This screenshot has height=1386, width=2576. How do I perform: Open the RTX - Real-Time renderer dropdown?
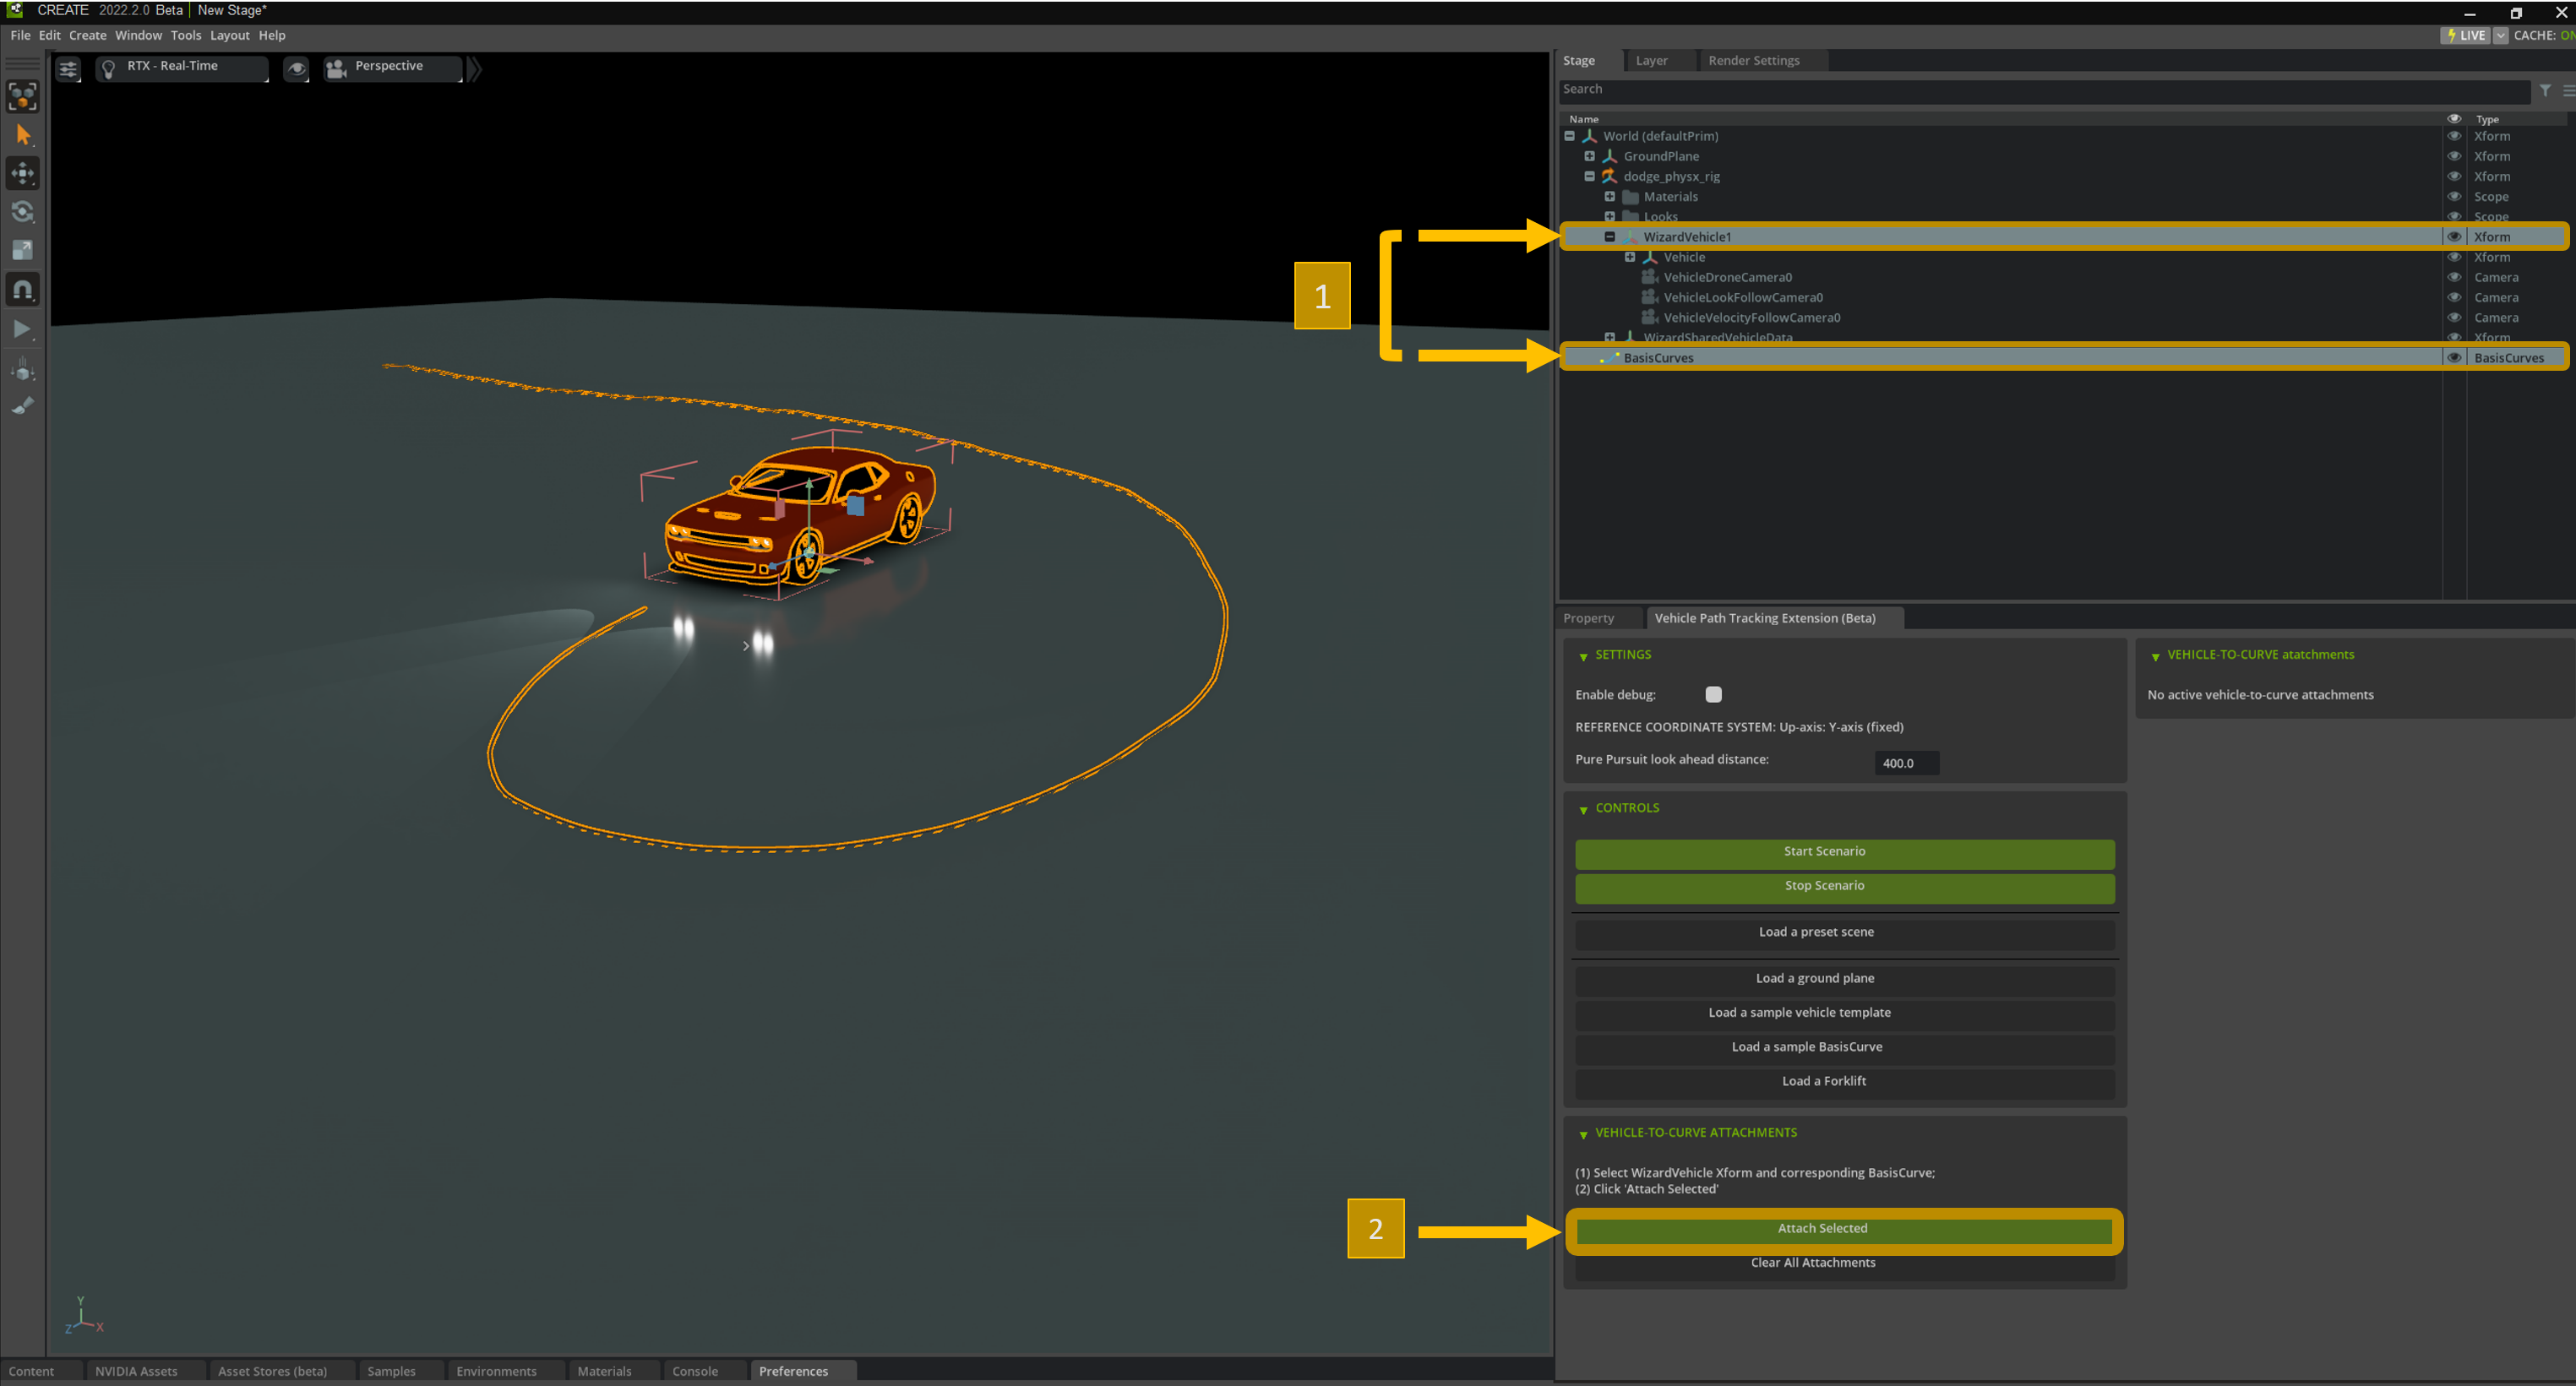[182, 67]
